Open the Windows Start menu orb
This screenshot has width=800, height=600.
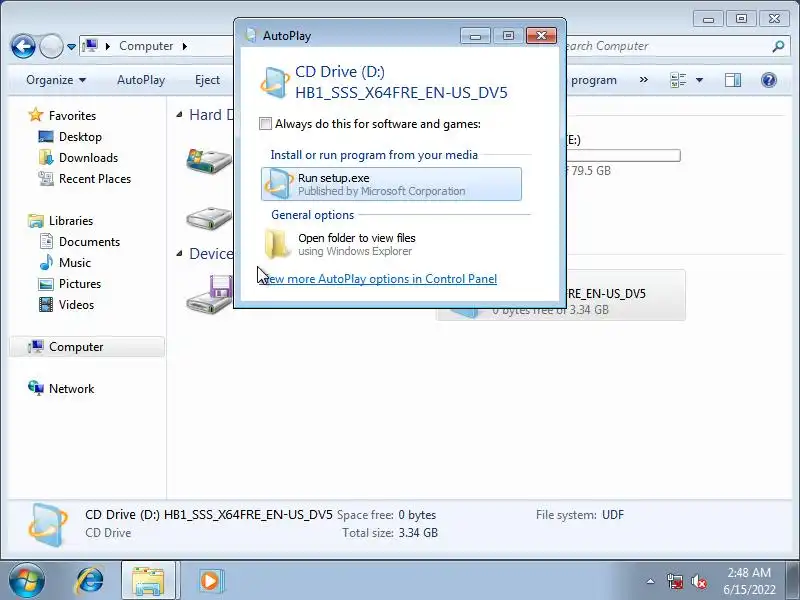point(26,581)
